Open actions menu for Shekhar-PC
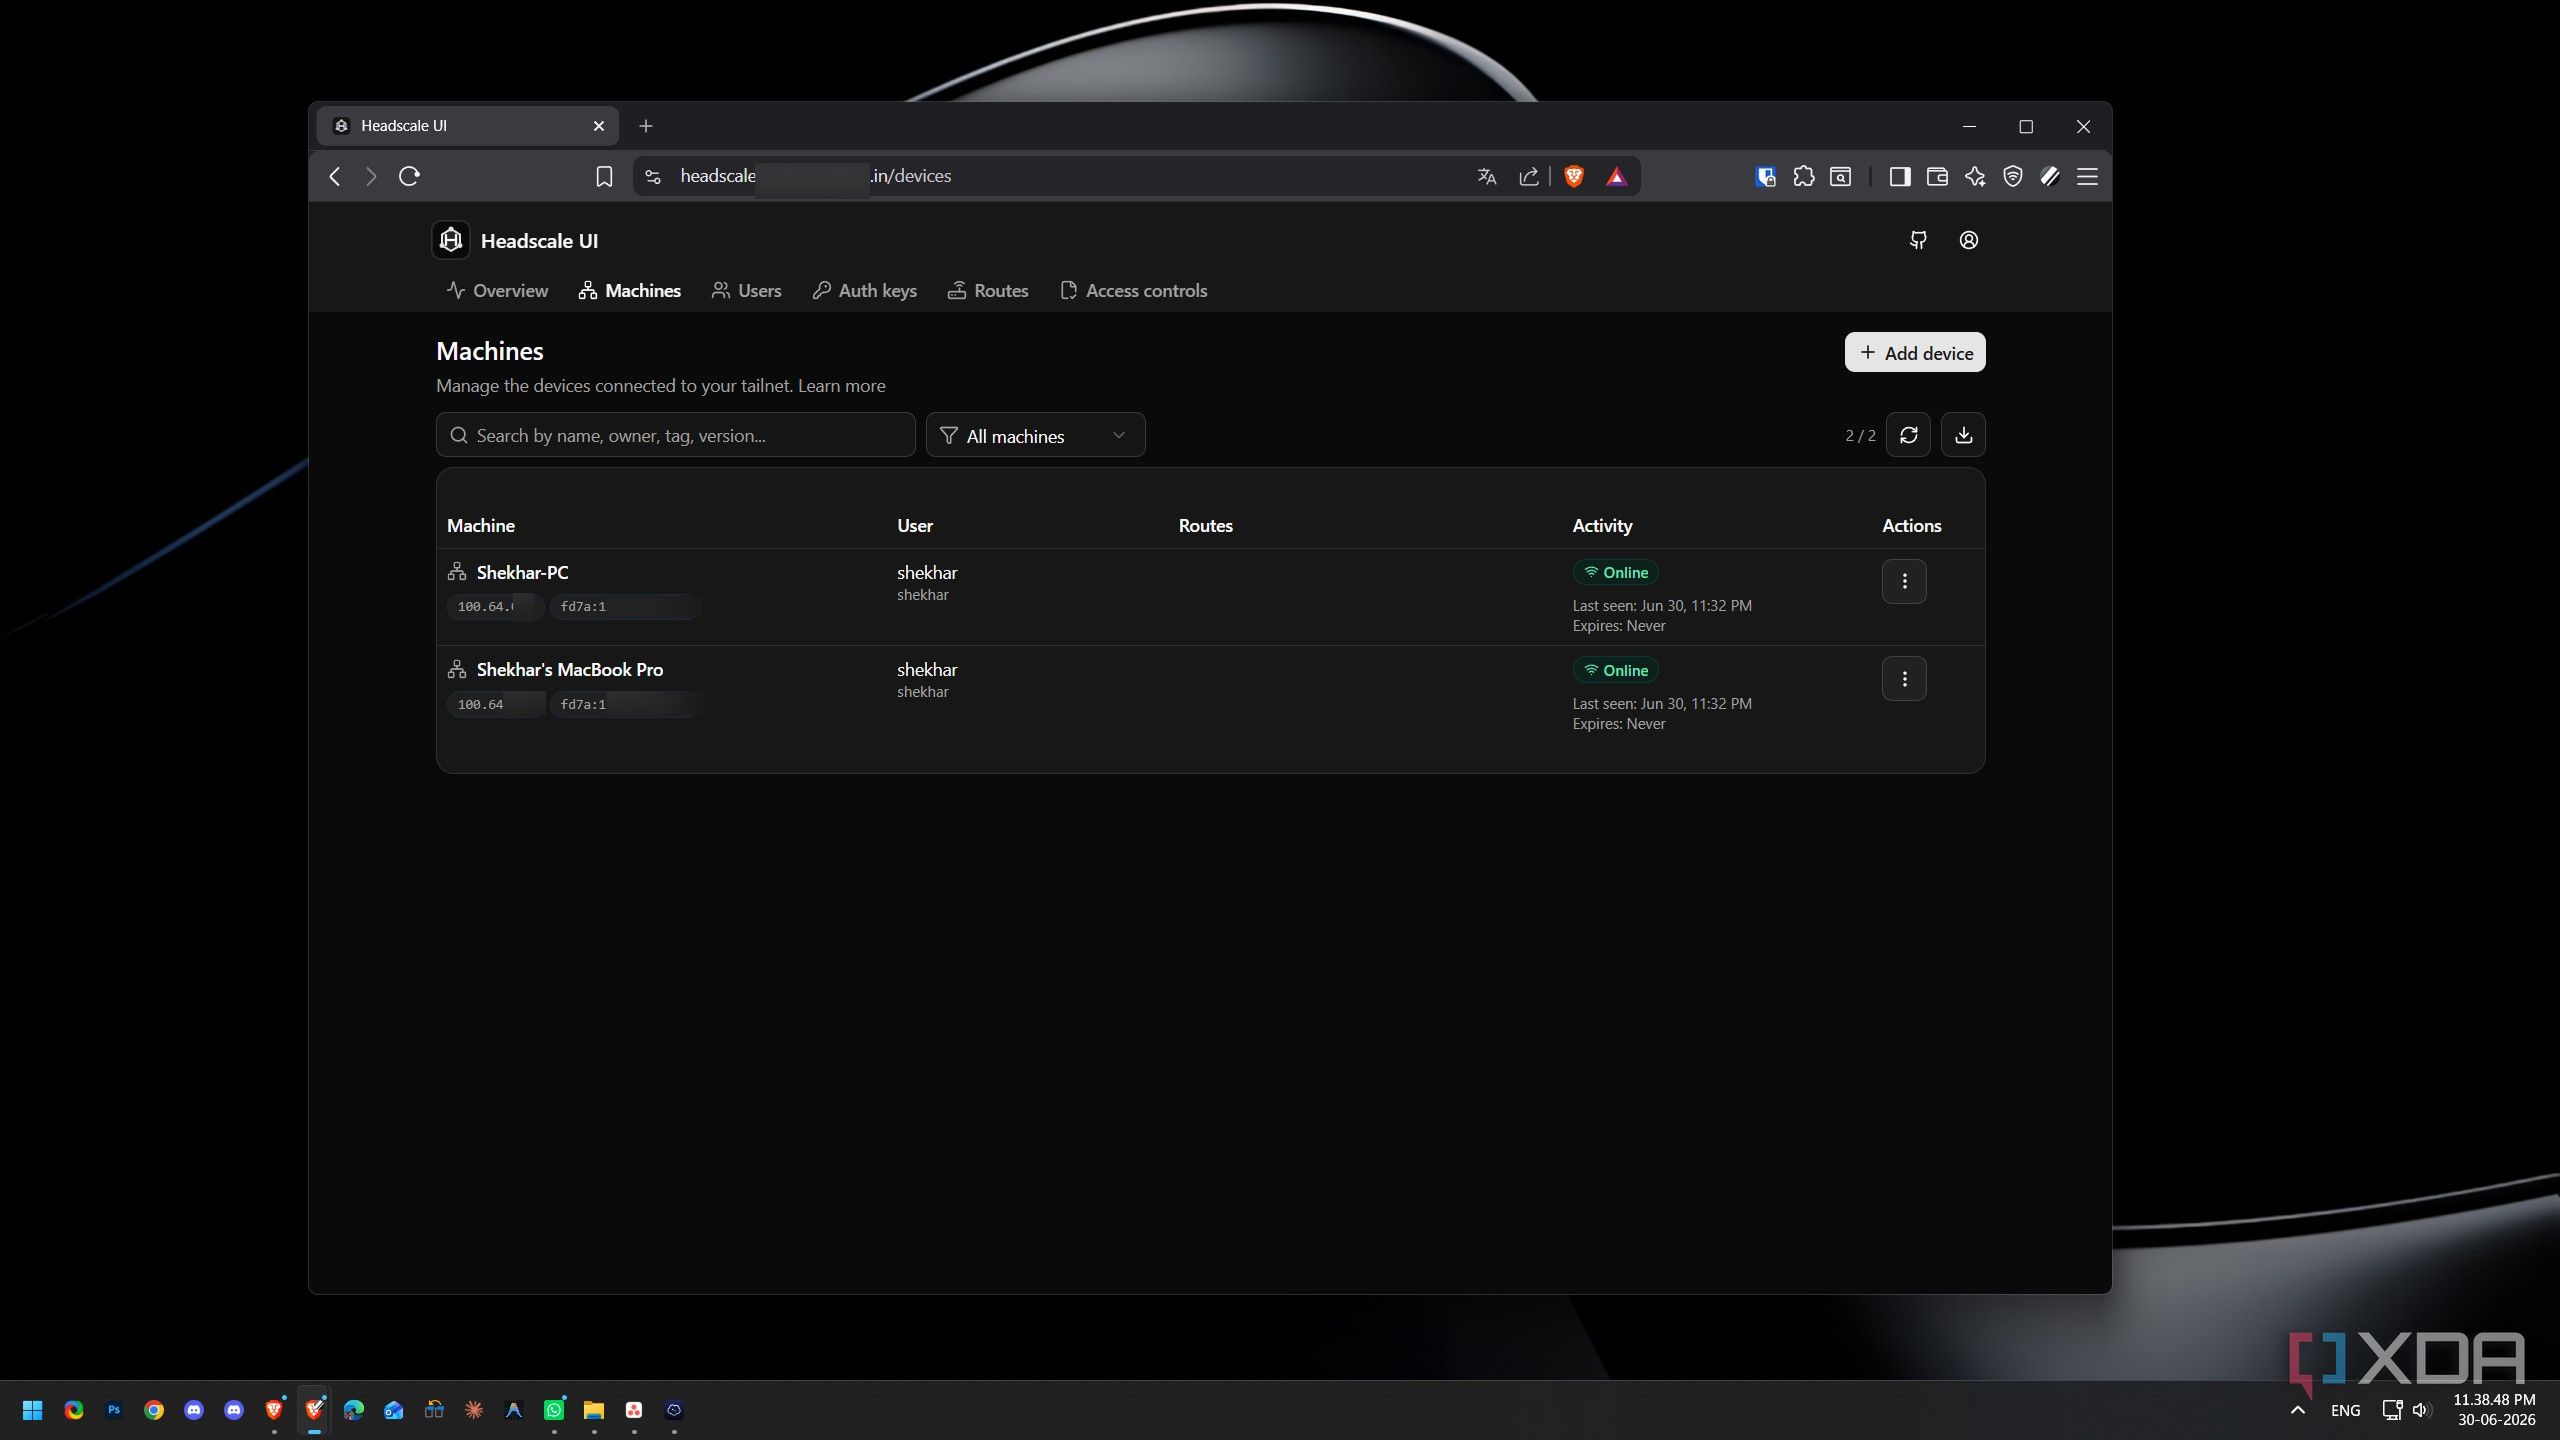The width and height of the screenshot is (2560, 1440). pos(1904,581)
